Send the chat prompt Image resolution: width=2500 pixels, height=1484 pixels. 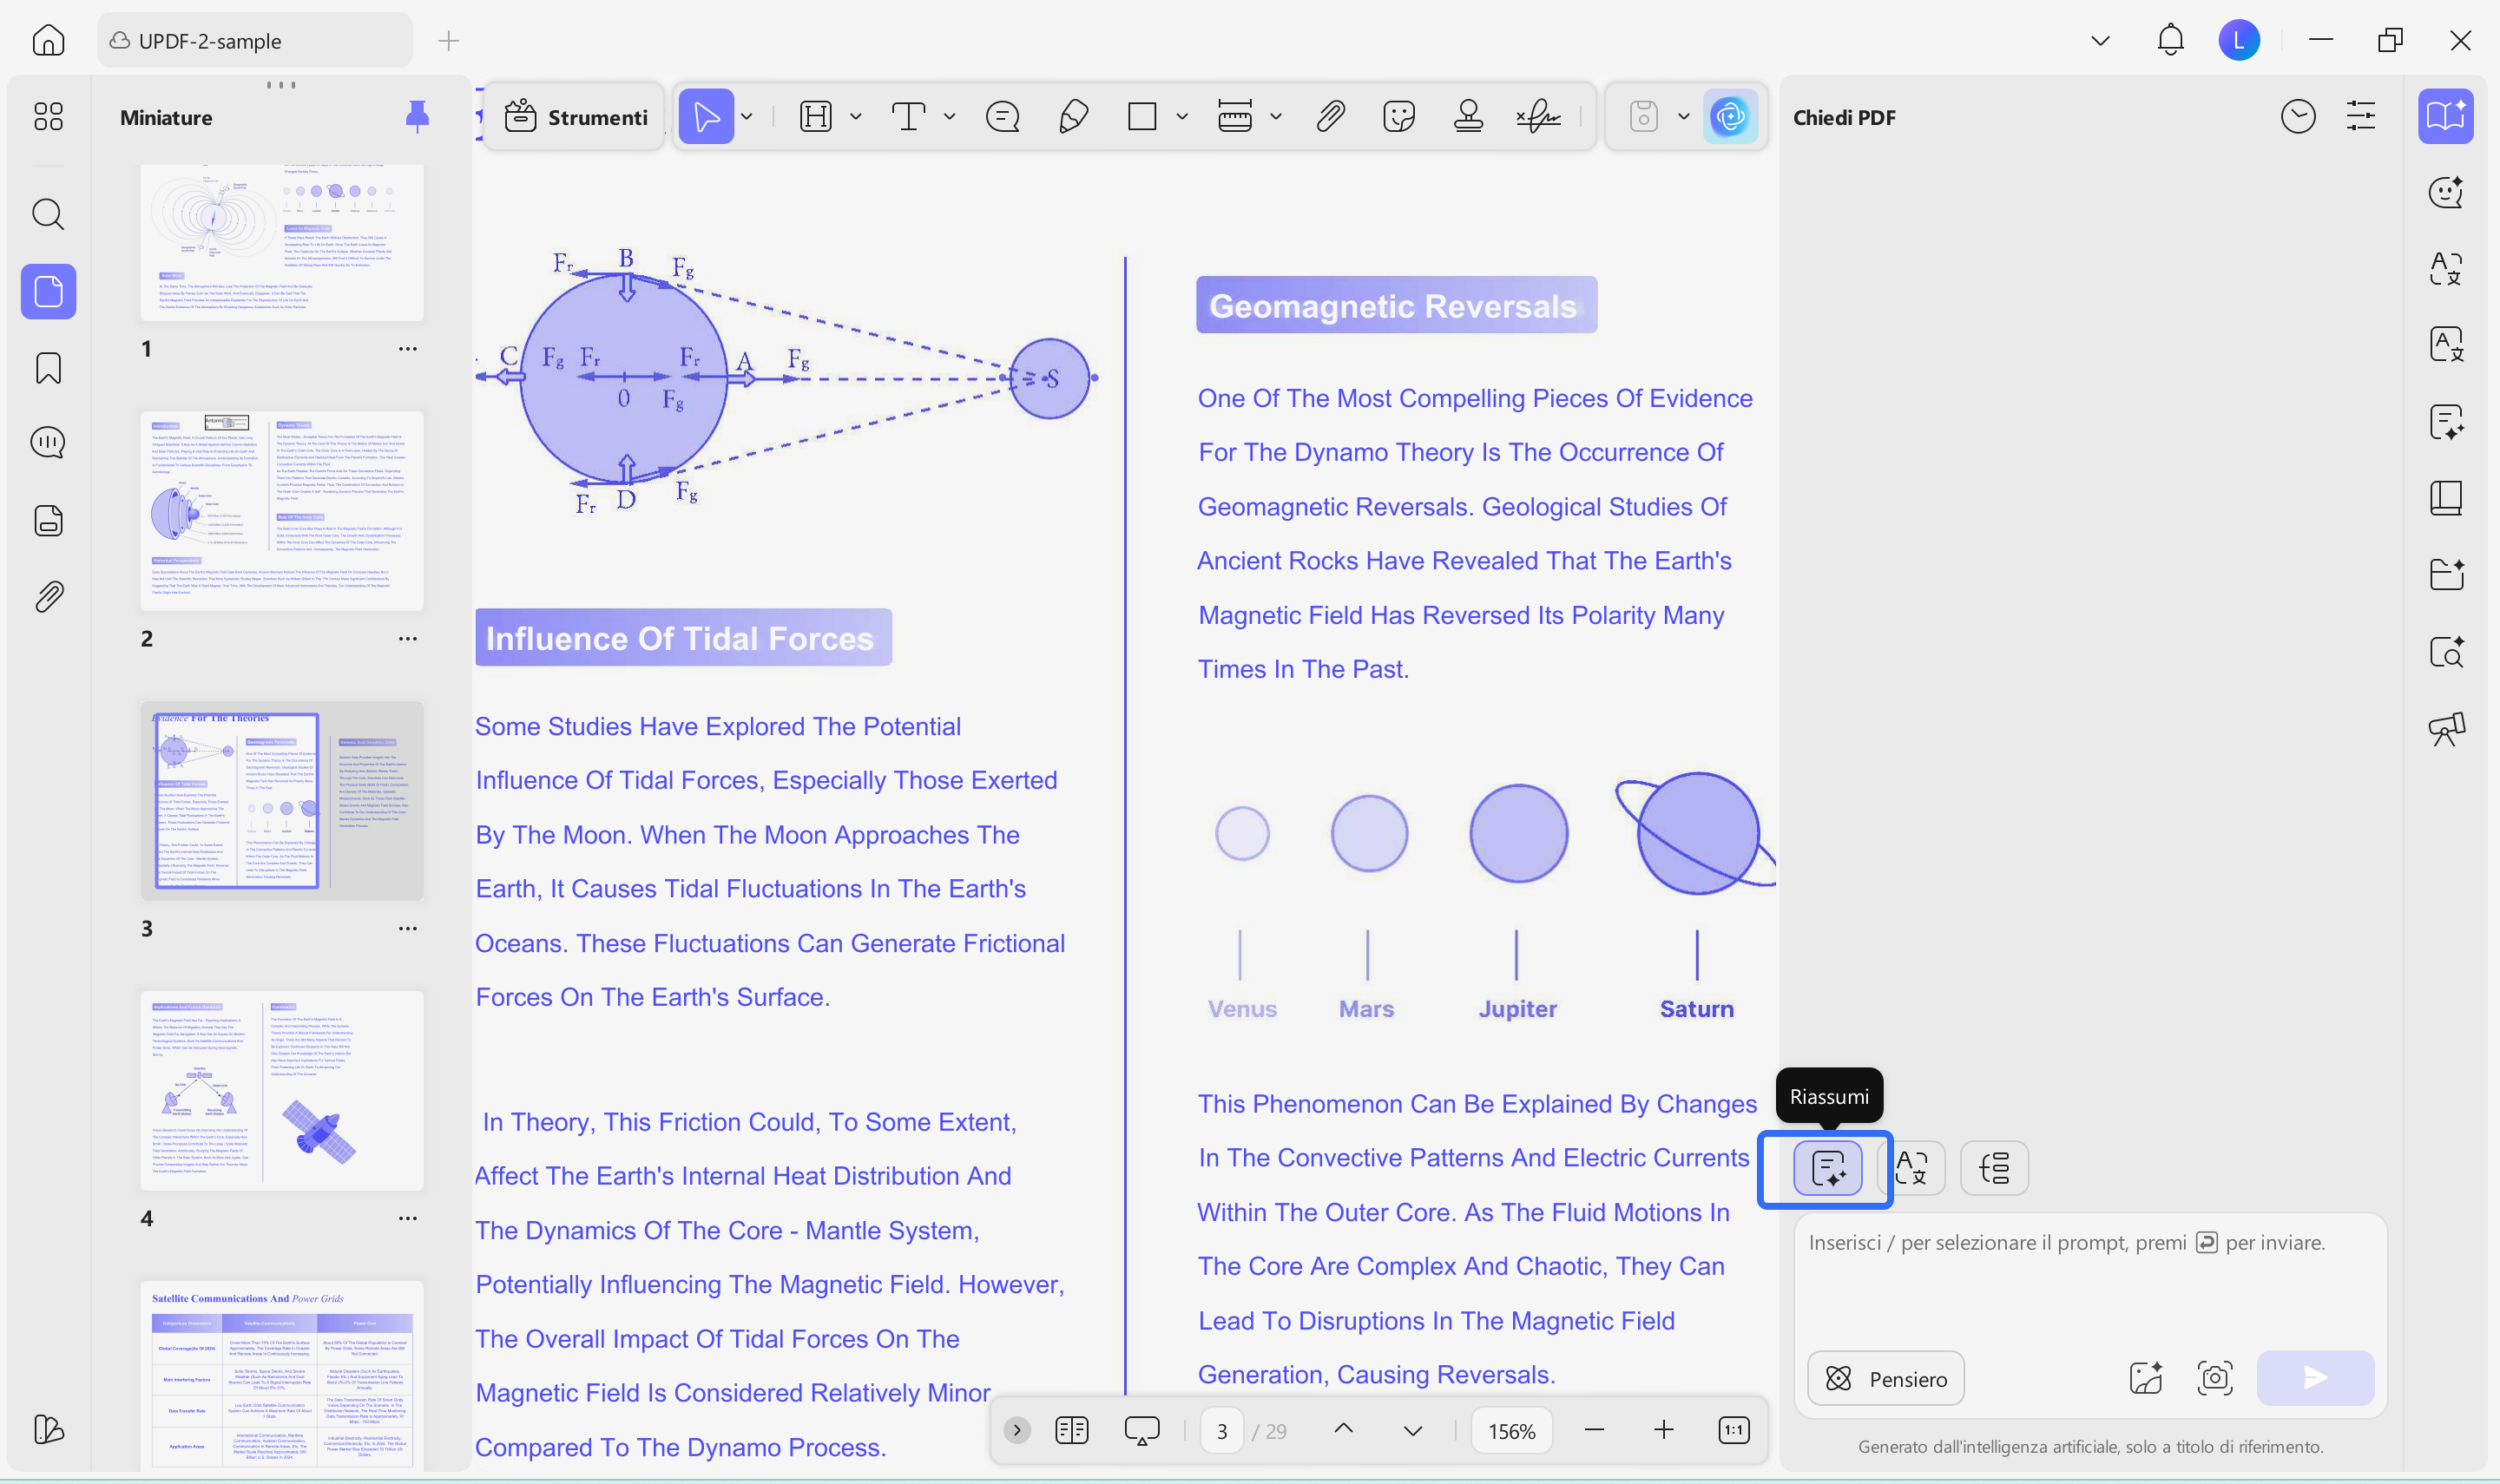coord(2315,1378)
